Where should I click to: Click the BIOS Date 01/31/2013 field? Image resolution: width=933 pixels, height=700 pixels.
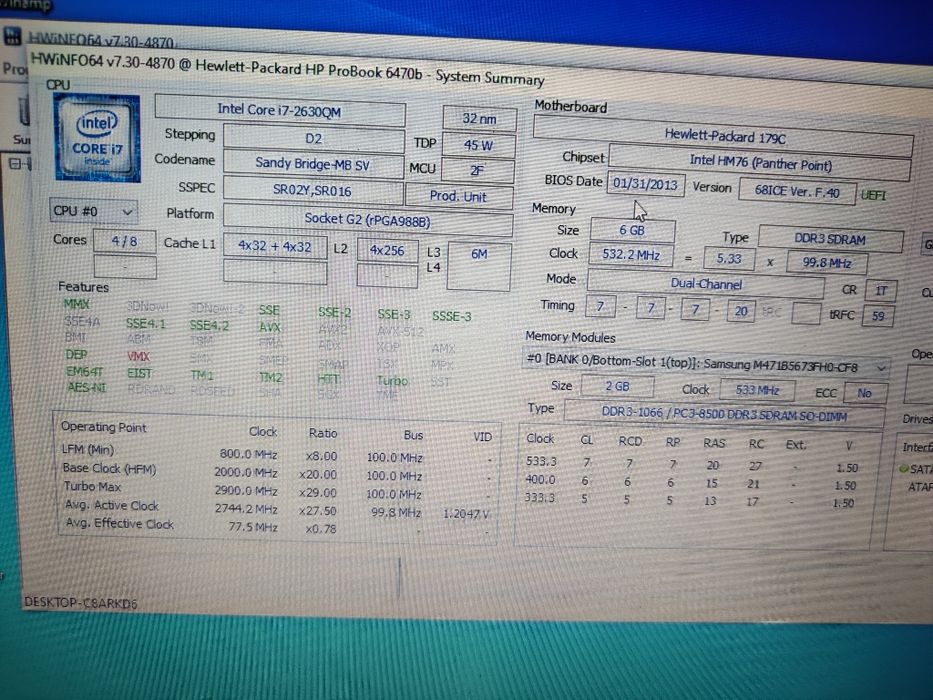click(646, 183)
